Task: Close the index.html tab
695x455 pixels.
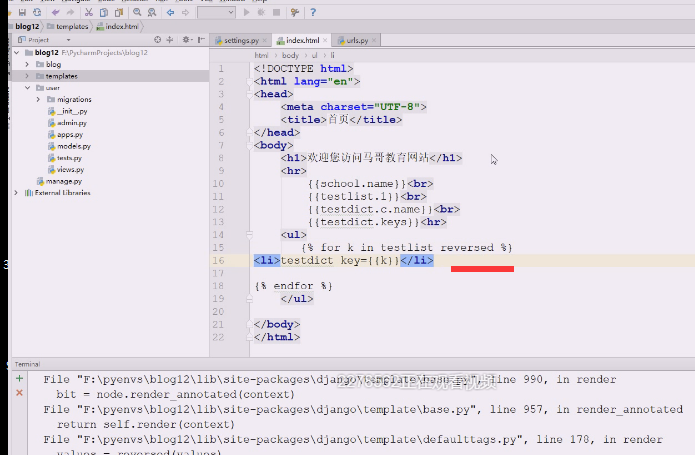Action: (325, 40)
